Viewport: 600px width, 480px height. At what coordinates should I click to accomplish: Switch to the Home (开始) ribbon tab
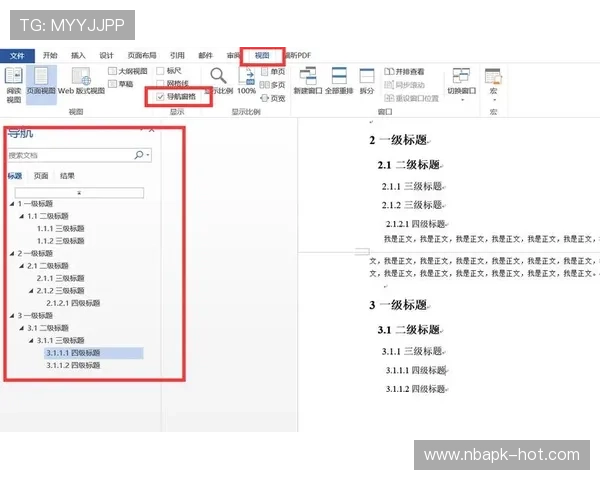[50, 56]
